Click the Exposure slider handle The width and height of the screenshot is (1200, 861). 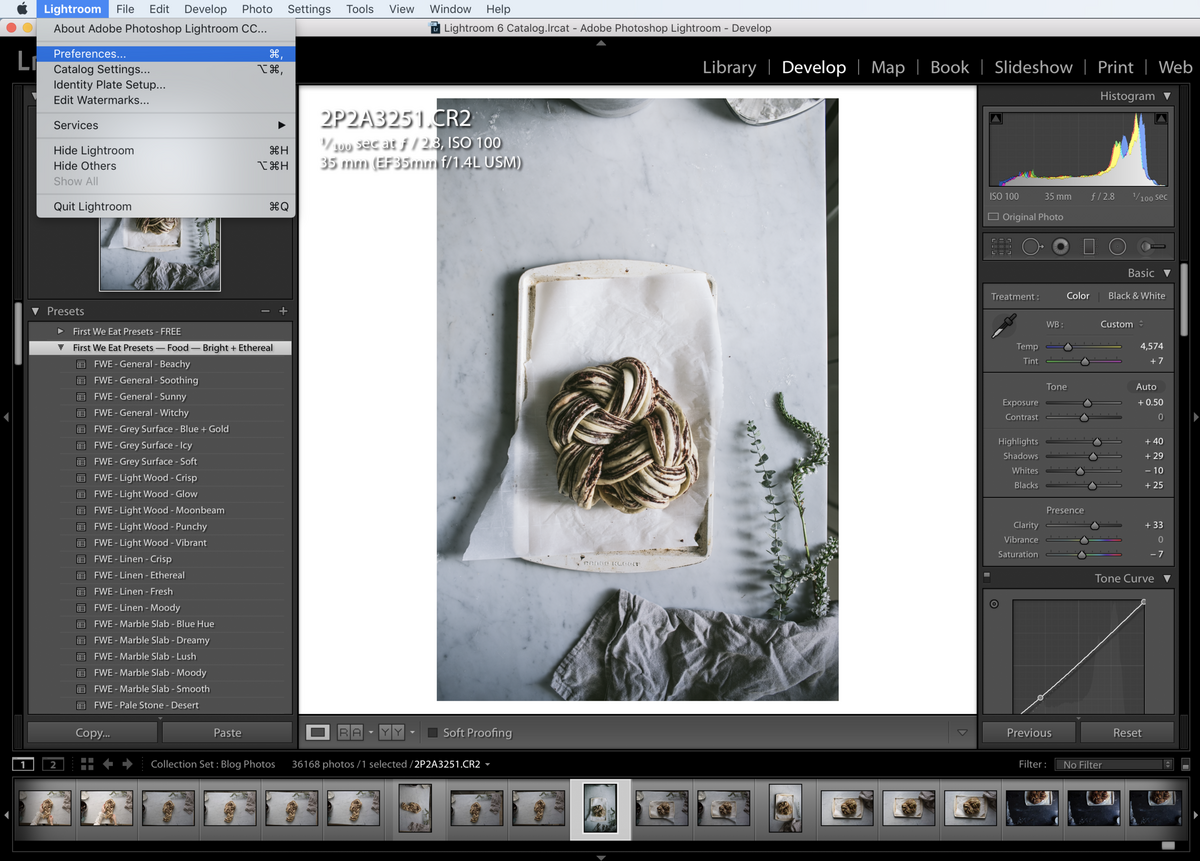1087,403
